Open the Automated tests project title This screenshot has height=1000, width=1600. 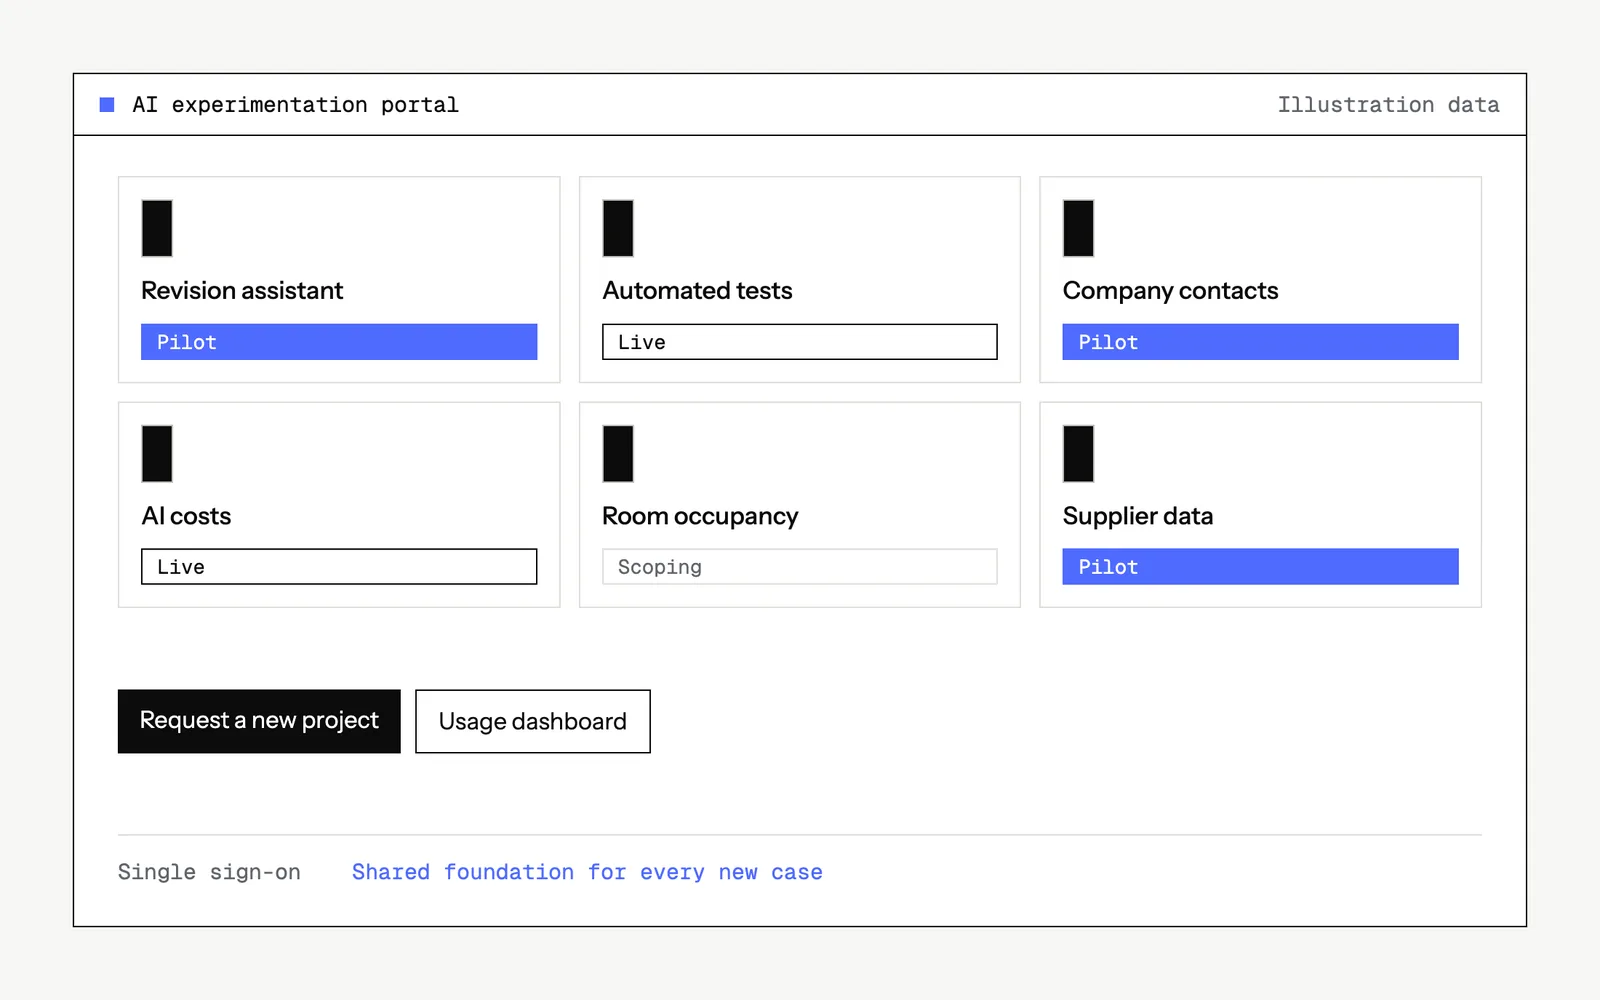697,291
